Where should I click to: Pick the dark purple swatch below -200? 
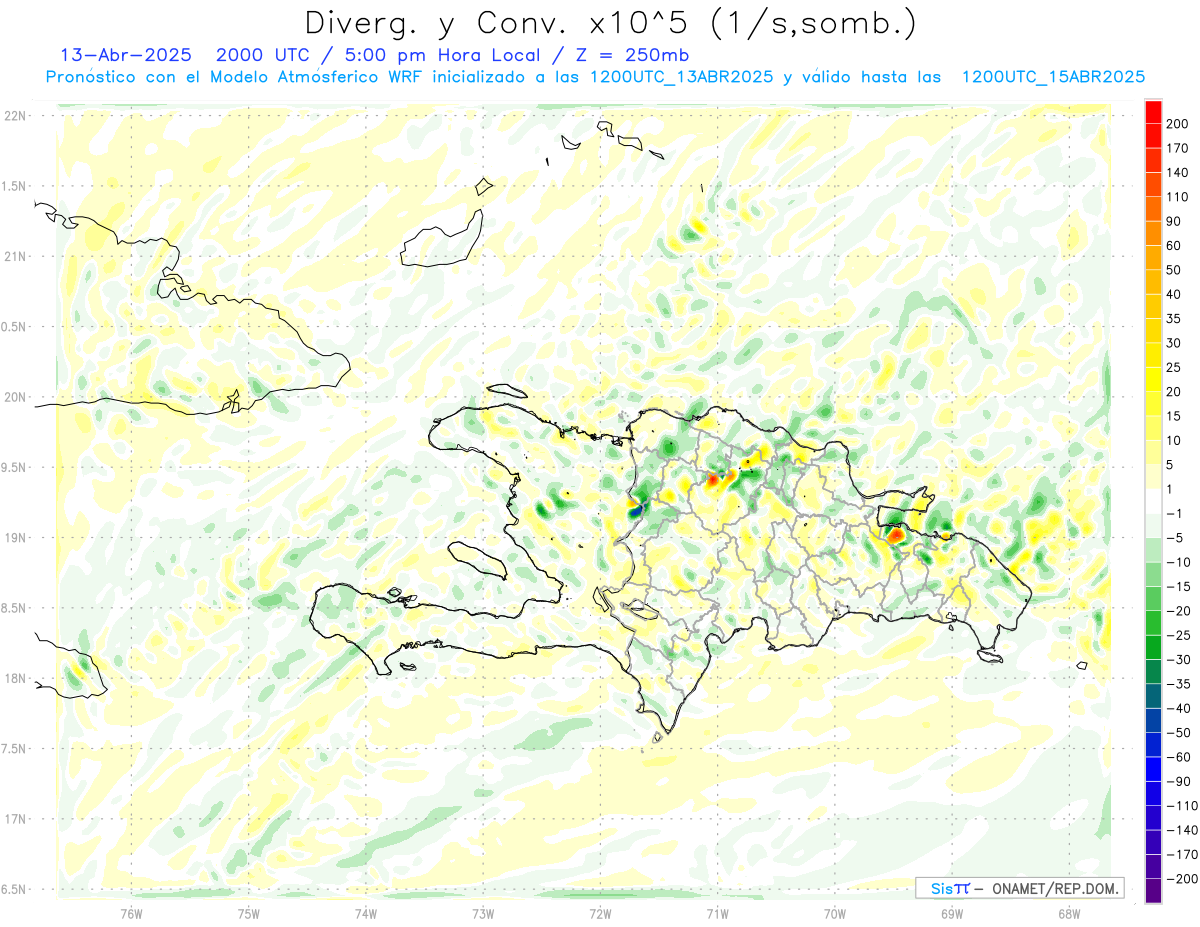(x=1153, y=891)
